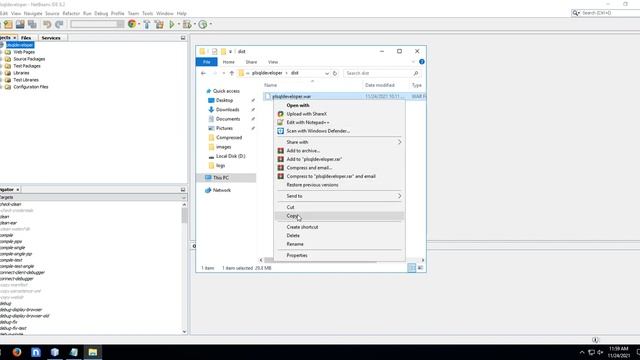Image resolution: width=640 pixels, height=360 pixels.
Task: Open Documents in Quick access
Action: coord(228,119)
